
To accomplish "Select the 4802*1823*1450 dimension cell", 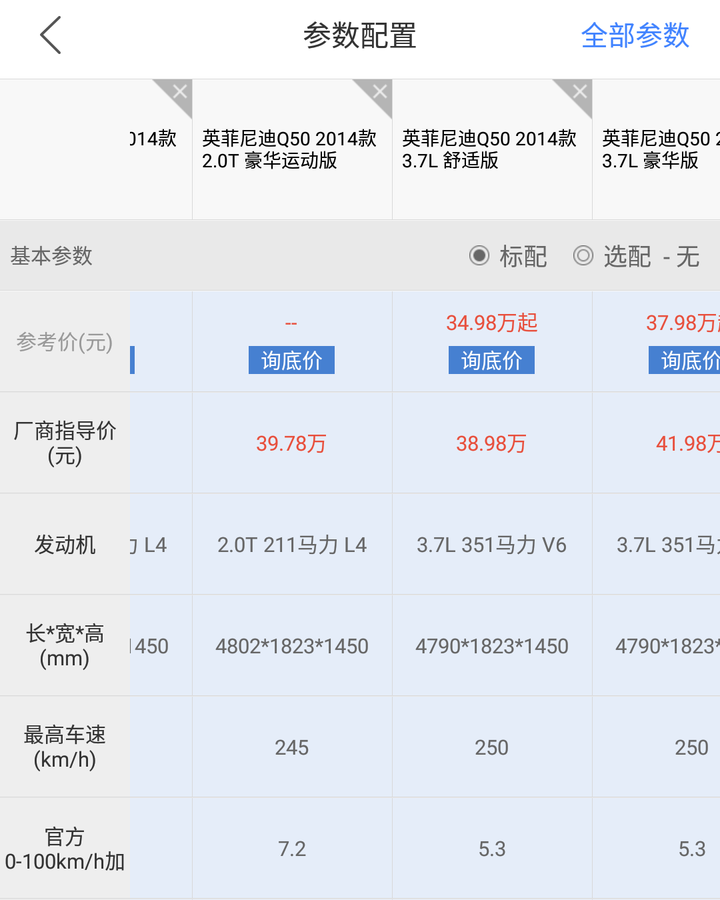I will tap(292, 646).
